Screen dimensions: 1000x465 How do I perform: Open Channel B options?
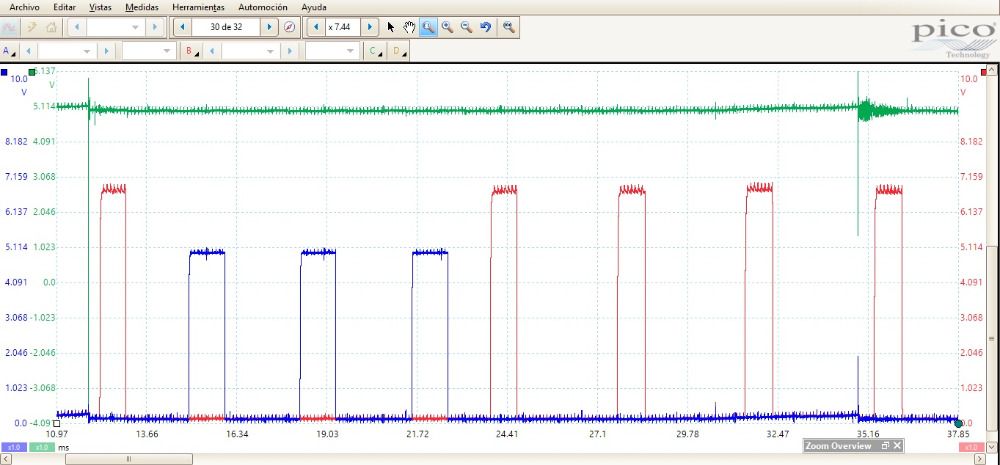pyautogui.click(x=189, y=51)
